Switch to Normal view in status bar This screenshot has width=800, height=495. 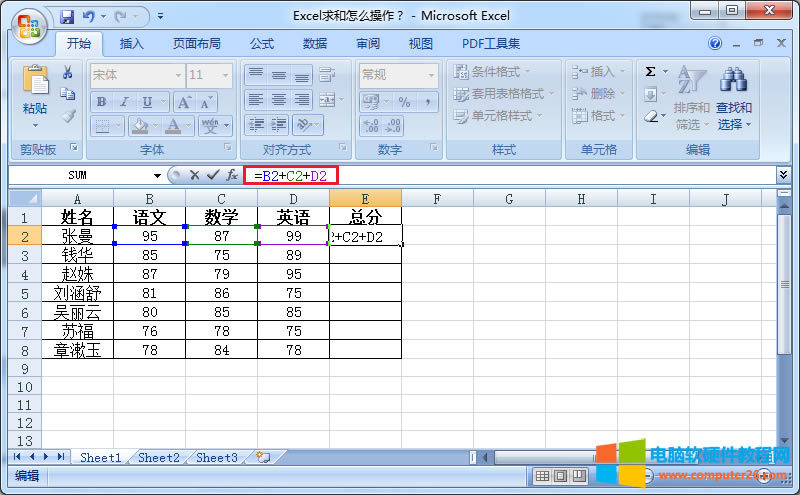point(542,476)
